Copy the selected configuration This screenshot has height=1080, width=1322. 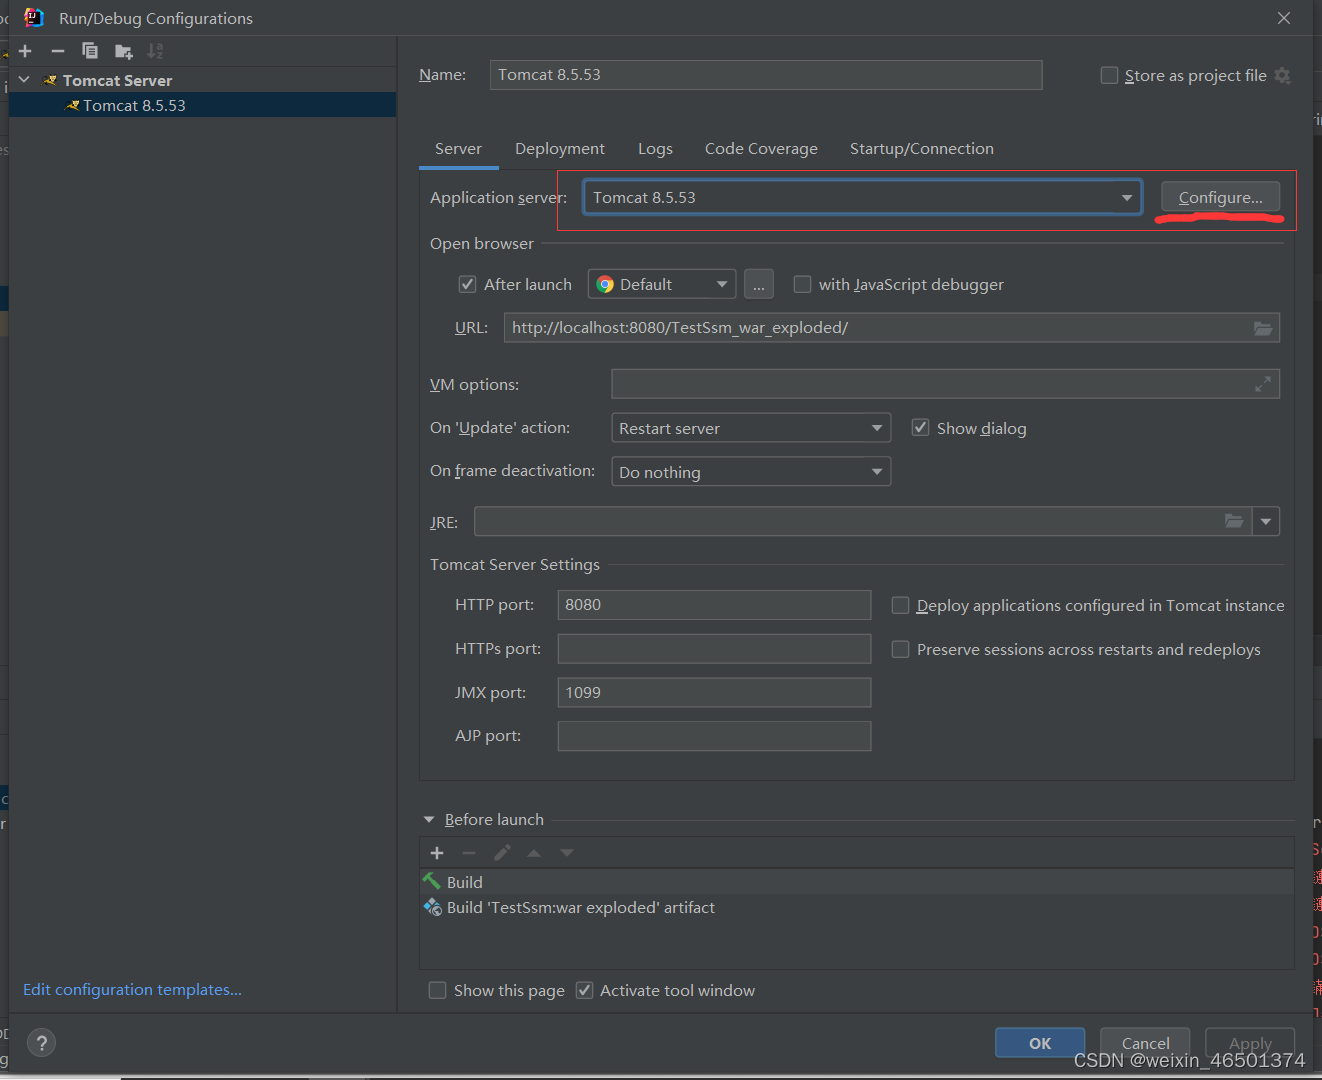(90, 51)
